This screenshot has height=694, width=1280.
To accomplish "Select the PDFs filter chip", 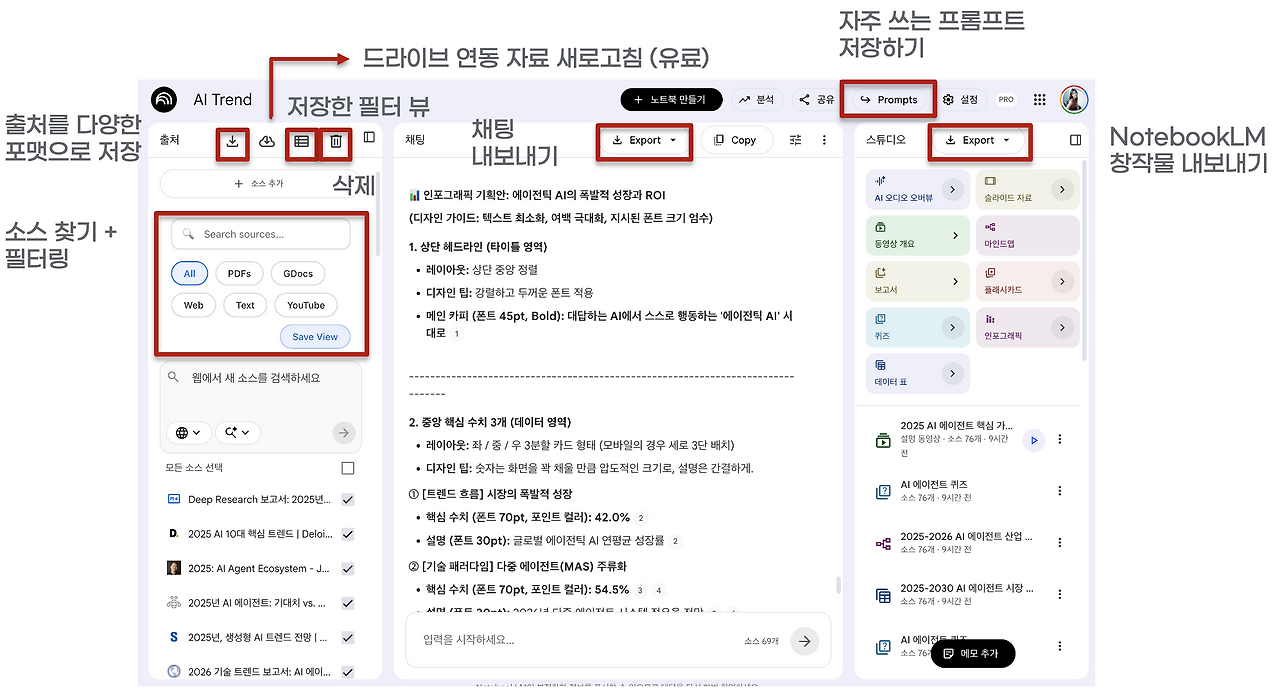I will coord(239,273).
